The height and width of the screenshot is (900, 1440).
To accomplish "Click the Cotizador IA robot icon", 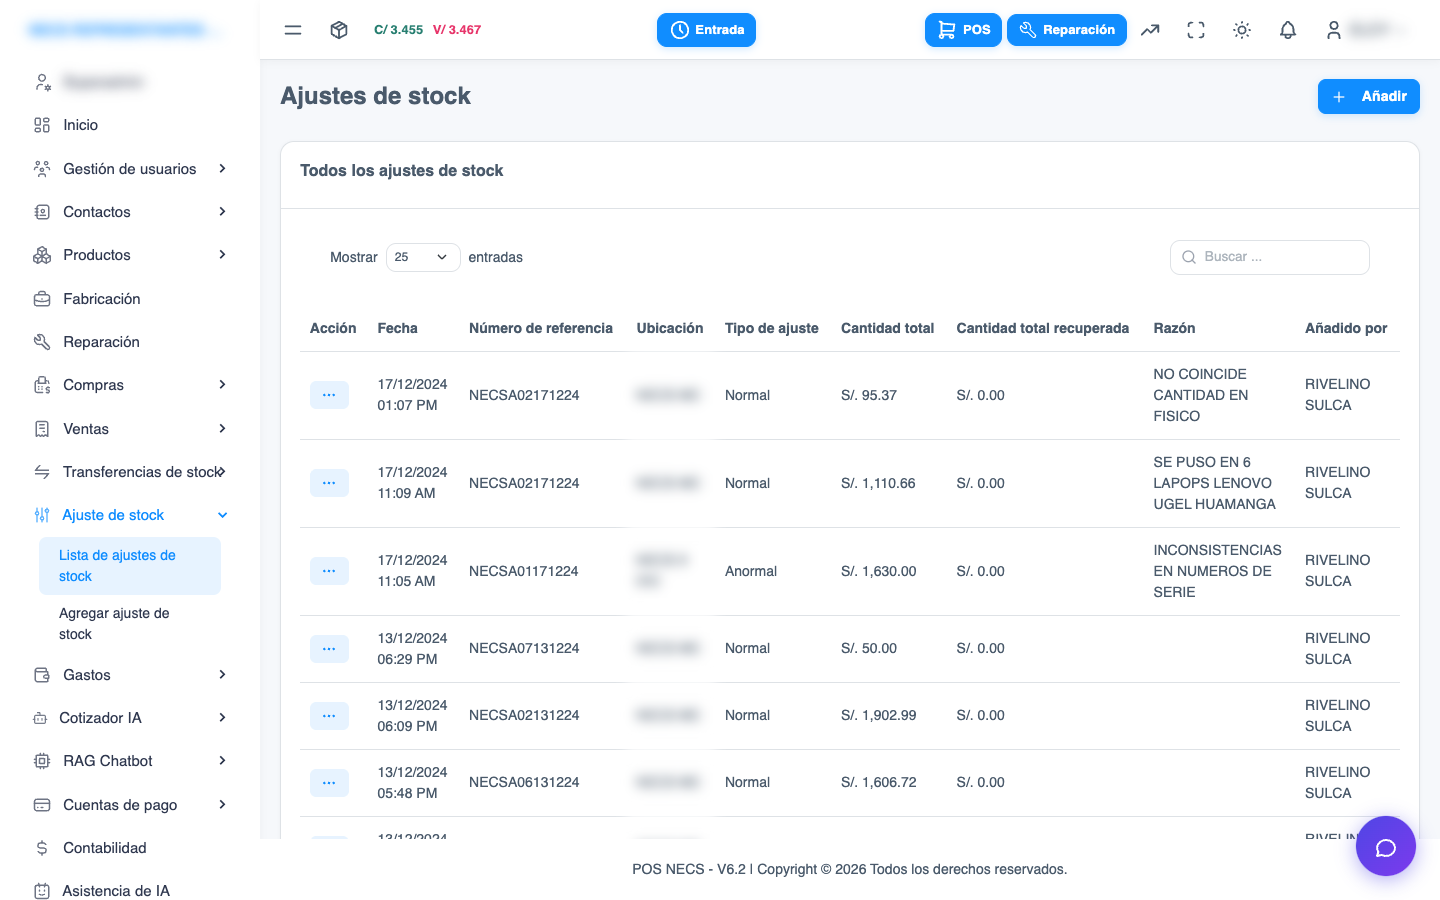I will [x=40, y=718].
